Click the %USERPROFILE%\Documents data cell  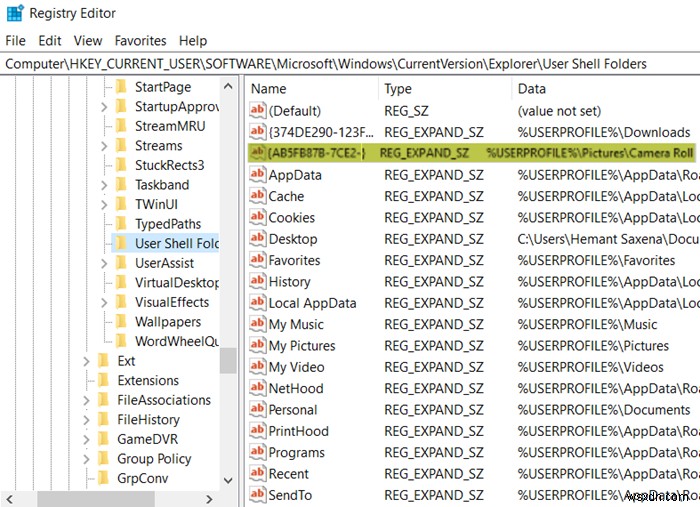coord(604,410)
